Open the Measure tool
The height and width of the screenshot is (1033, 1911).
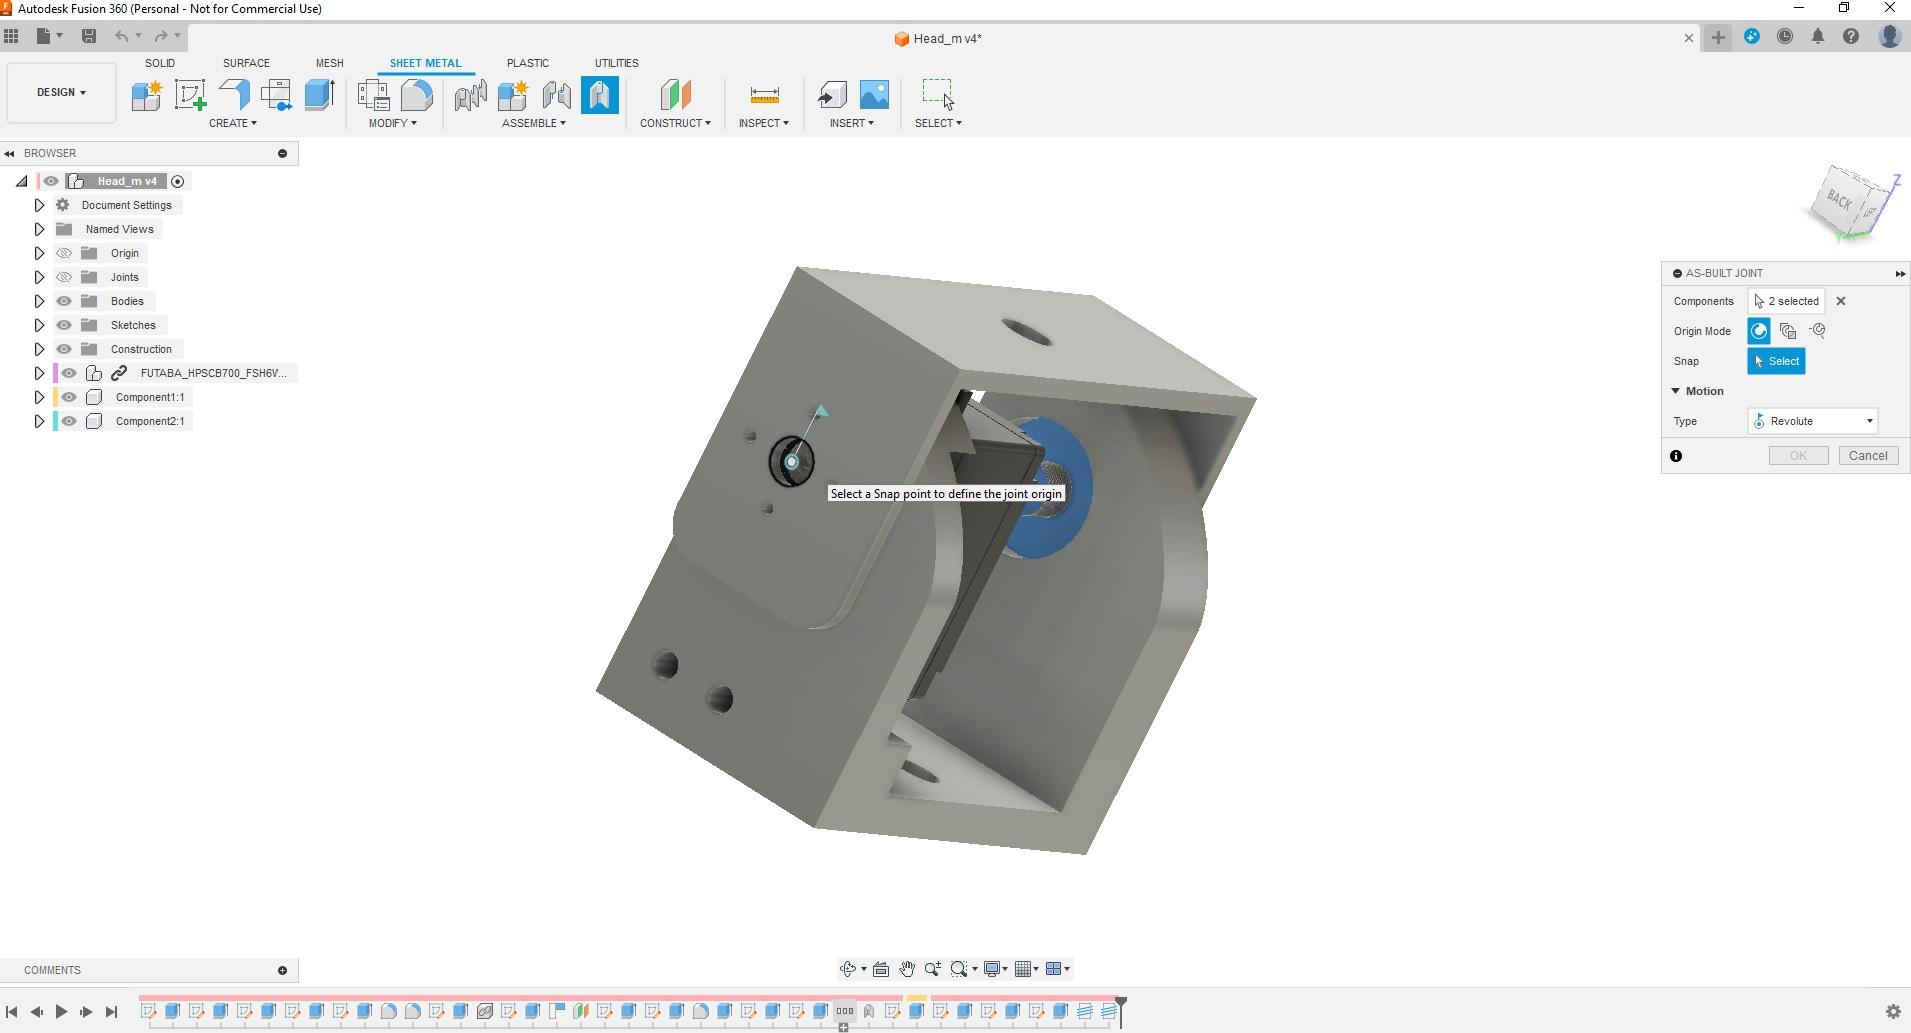(764, 95)
